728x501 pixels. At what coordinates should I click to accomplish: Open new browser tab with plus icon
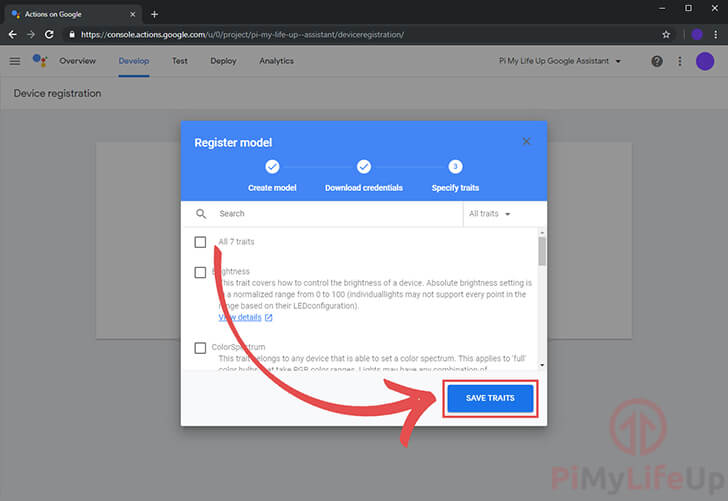(x=154, y=14)
